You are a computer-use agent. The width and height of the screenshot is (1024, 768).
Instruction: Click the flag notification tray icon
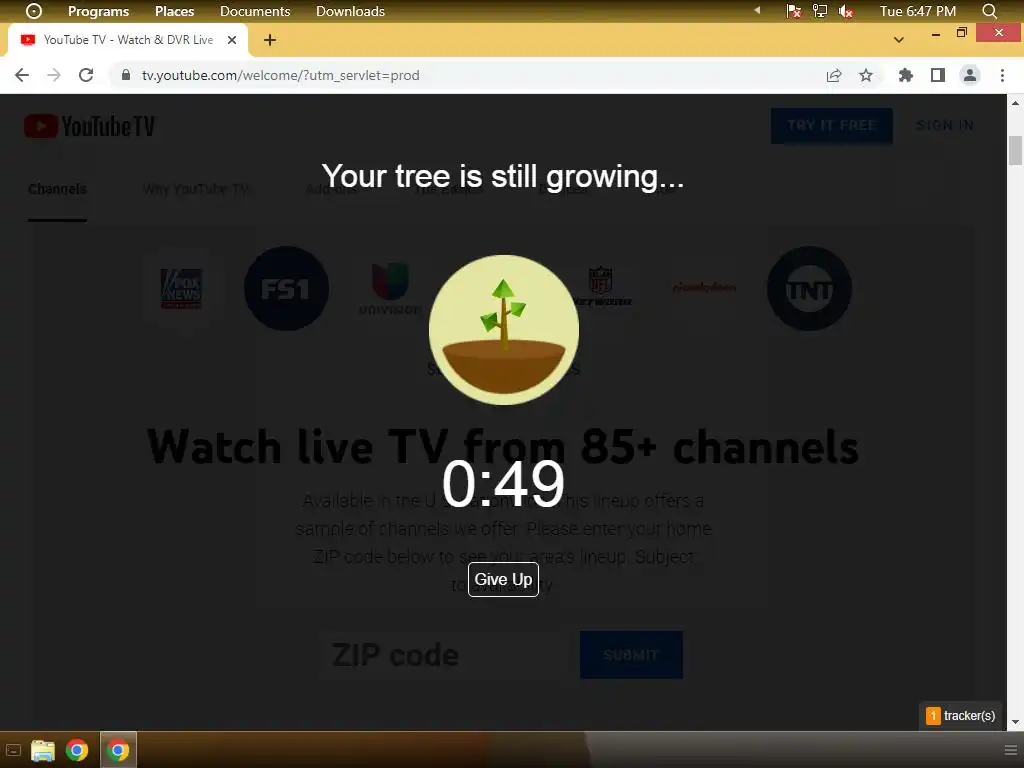coord(793,11)
